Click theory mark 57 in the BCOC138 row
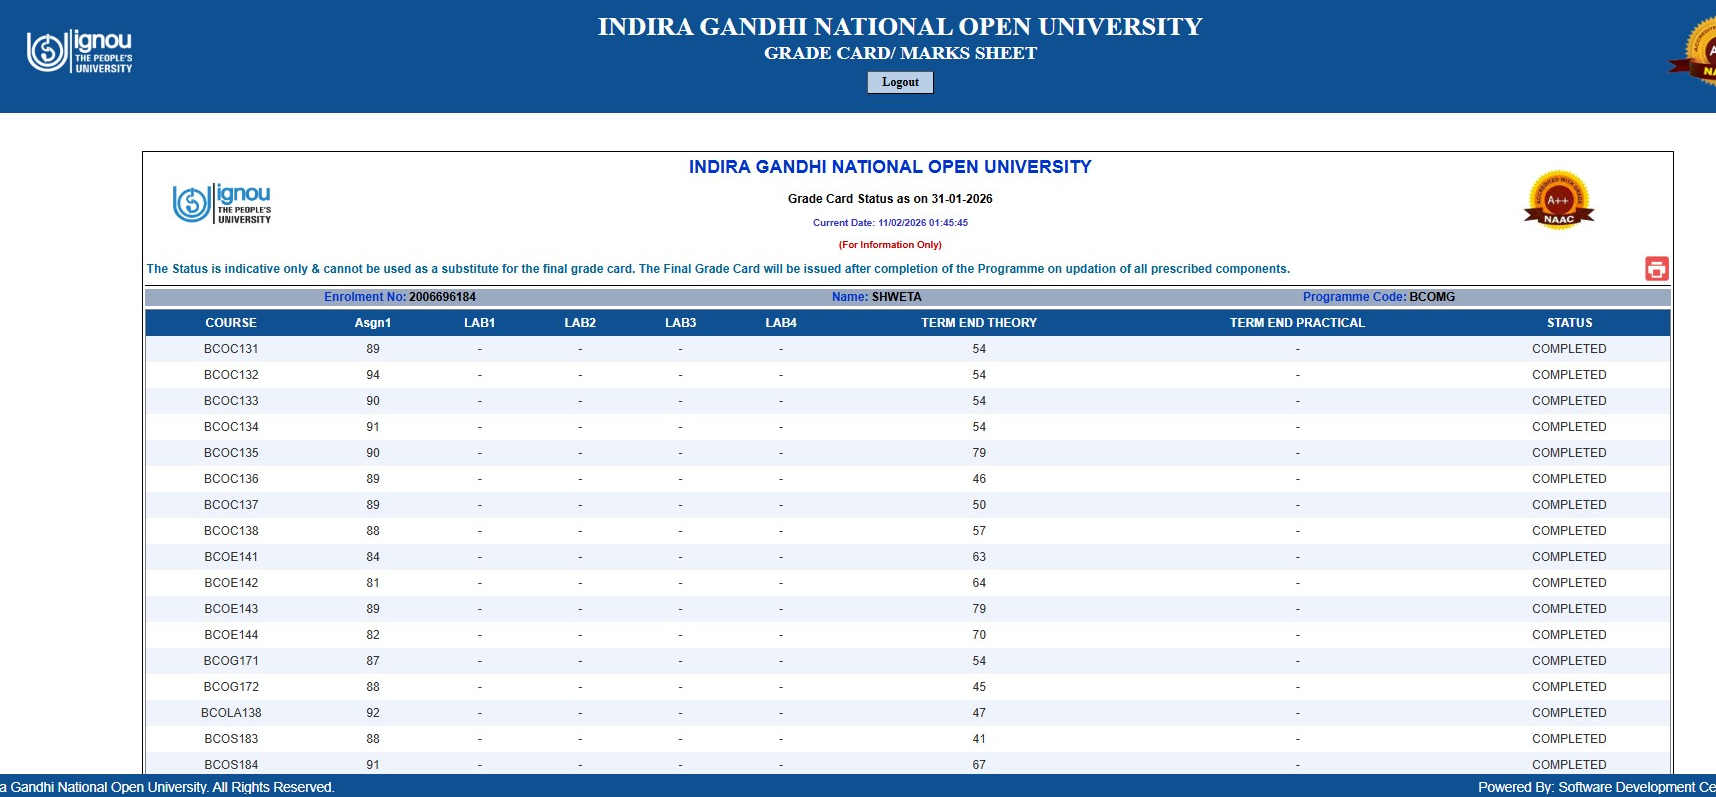Viewport: 1716px width, 797px height. pyautogui.click(x=979, y=531)
